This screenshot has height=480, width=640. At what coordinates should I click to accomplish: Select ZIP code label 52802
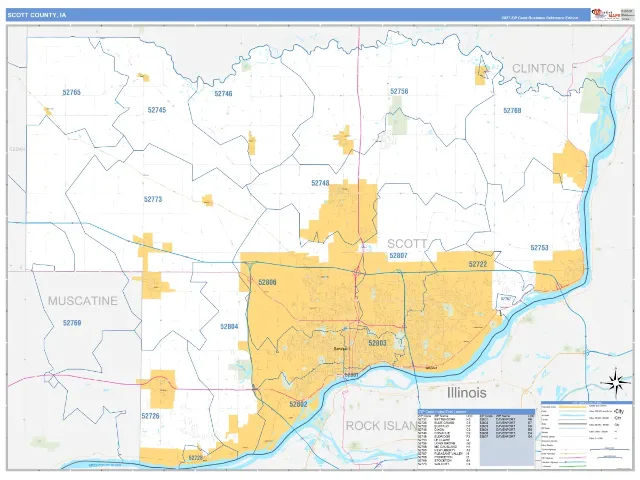pyautogui.click(x=298, y=404)
